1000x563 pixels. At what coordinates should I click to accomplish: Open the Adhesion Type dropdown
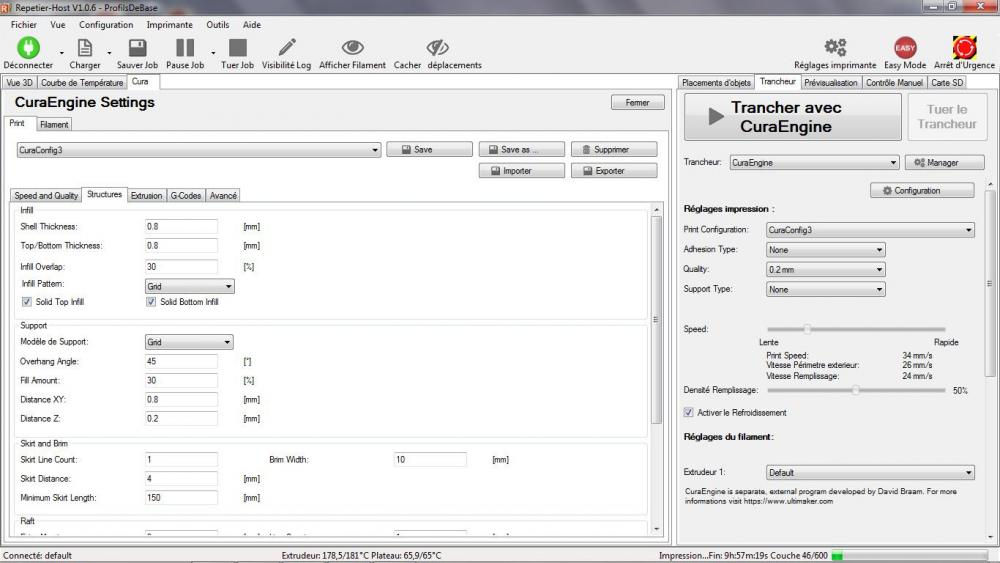click(825, 250)
